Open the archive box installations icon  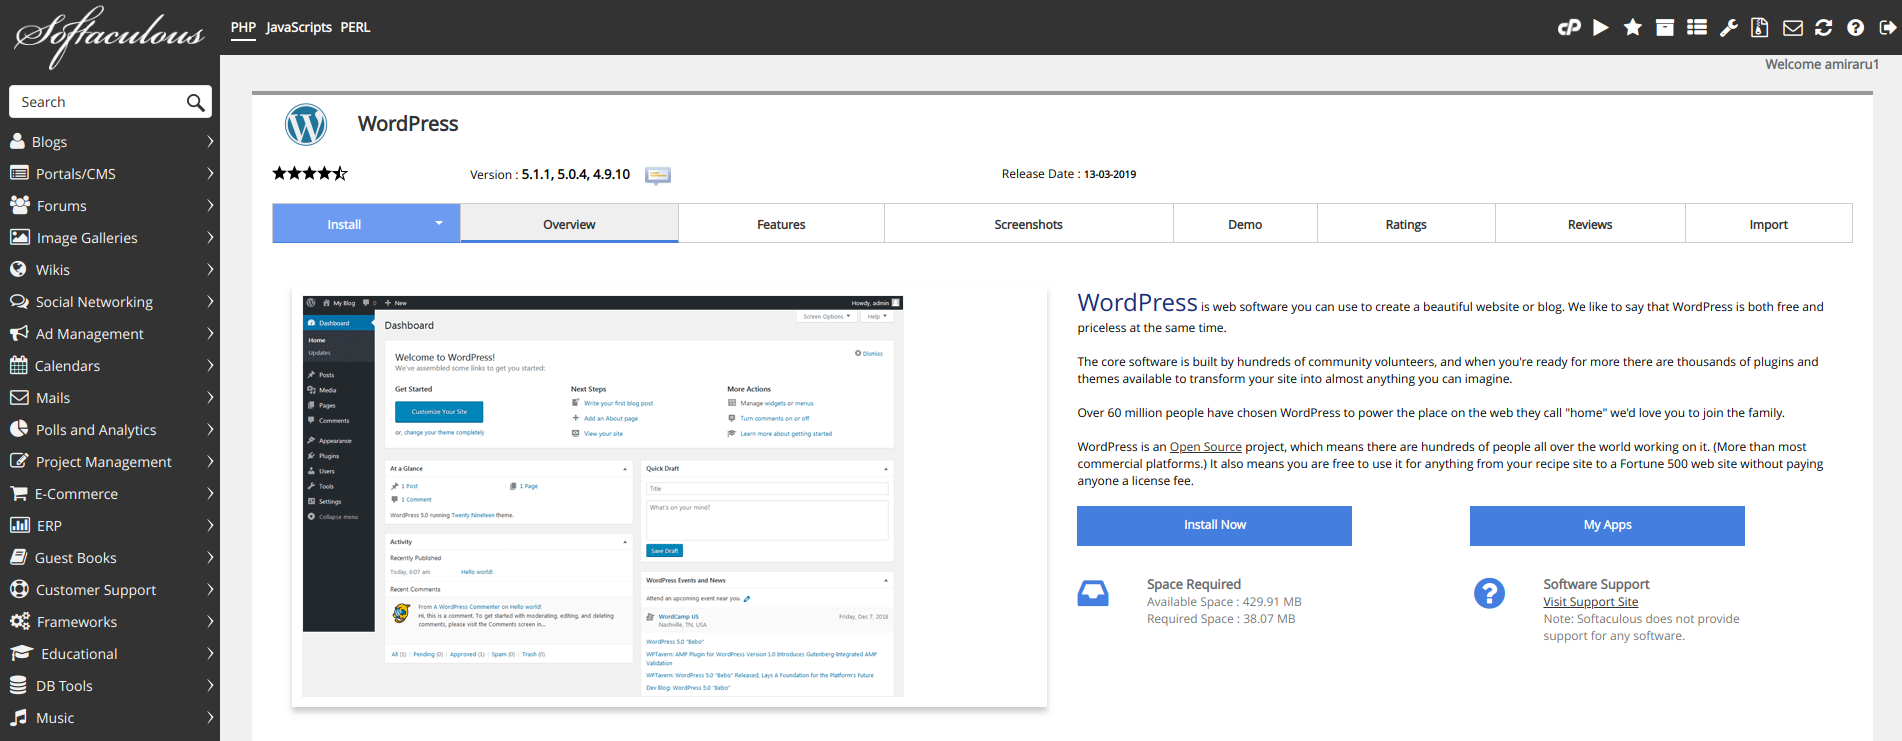pos(1665,27)
